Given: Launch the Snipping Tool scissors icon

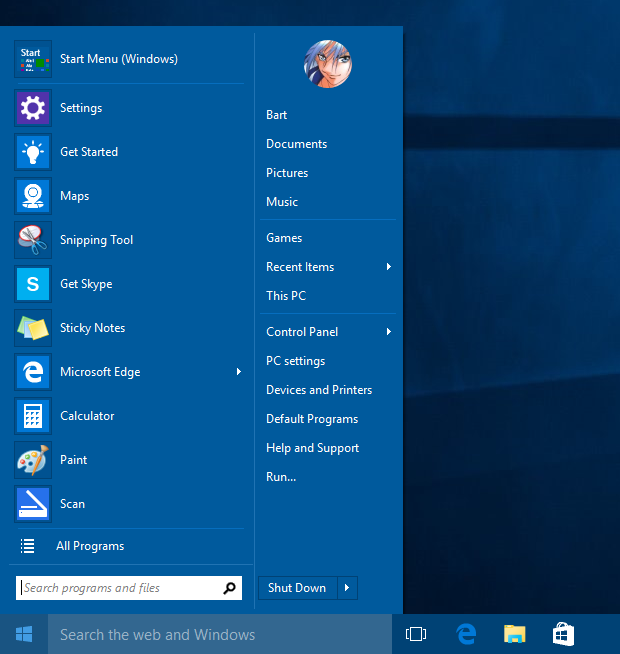Looking at the screenshot, I should pos(33,240).
